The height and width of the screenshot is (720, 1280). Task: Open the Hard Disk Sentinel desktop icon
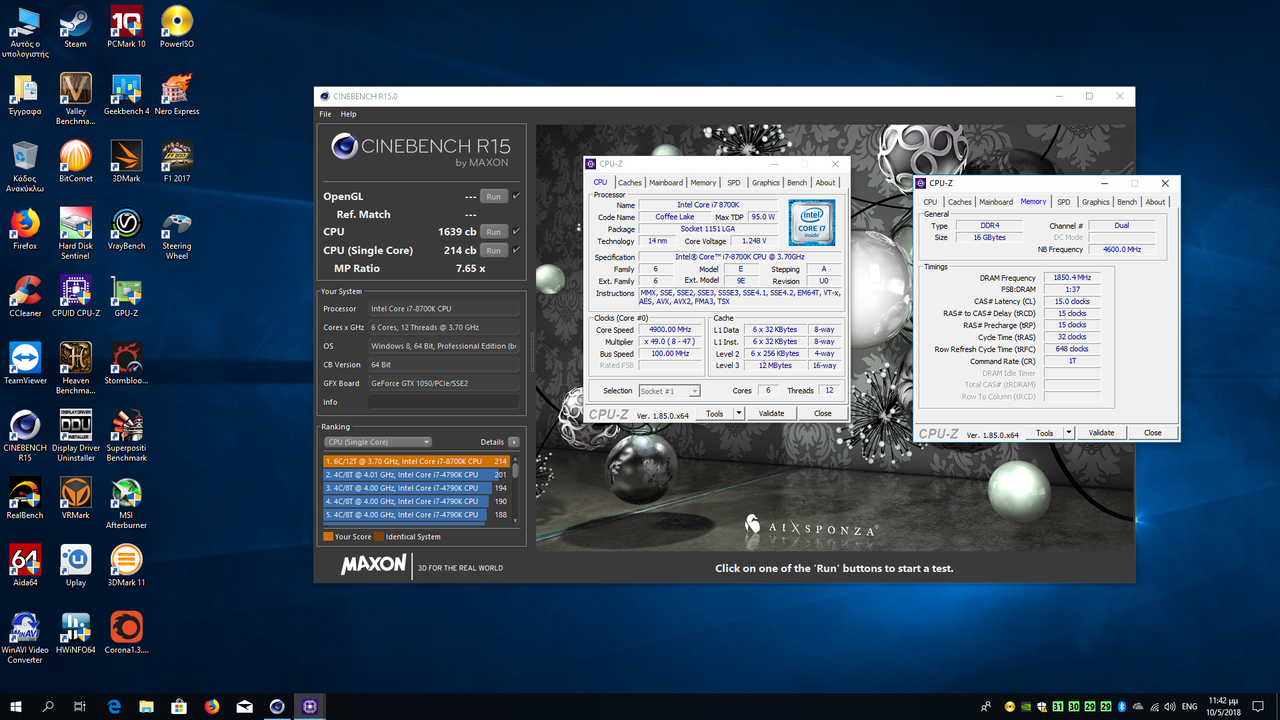click(x=75, y=234)
